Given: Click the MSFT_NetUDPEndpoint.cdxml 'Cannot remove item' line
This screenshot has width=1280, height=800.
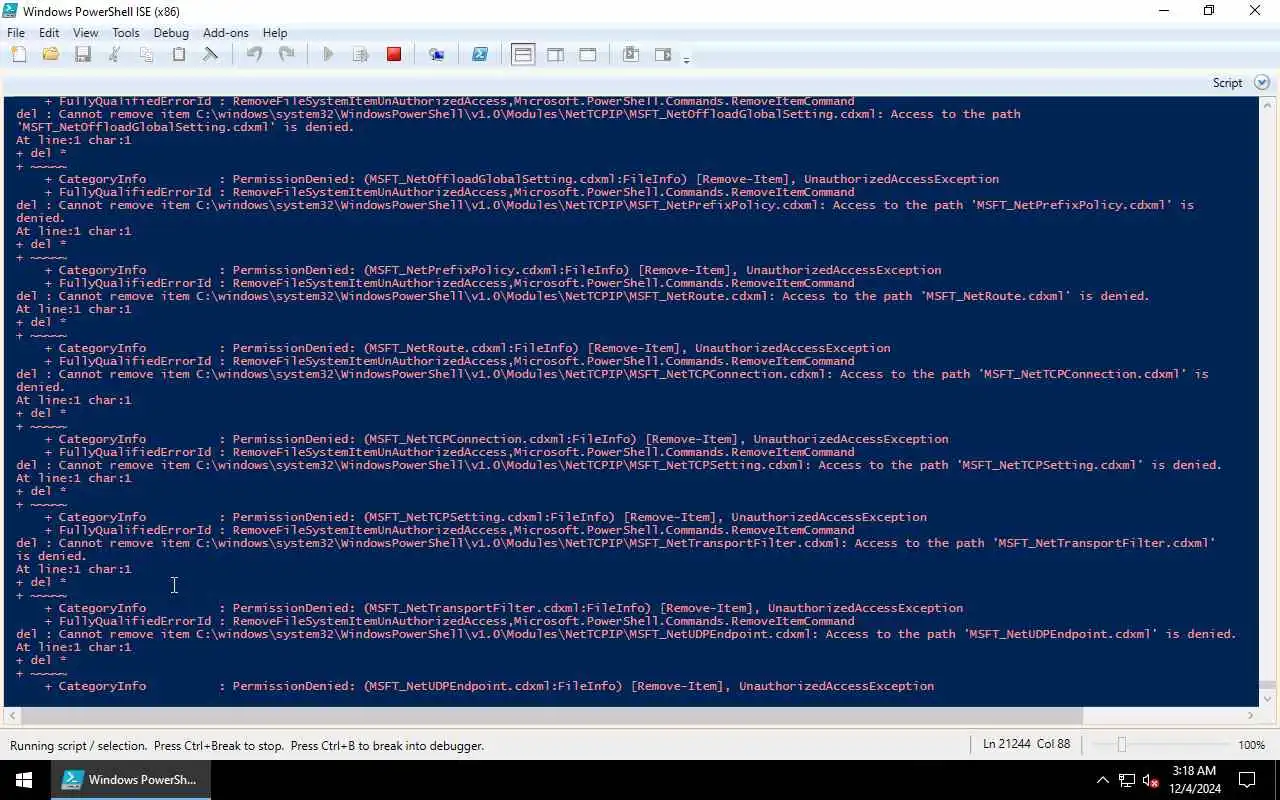Looking at the screenshot, I should (x=626, y=634).
